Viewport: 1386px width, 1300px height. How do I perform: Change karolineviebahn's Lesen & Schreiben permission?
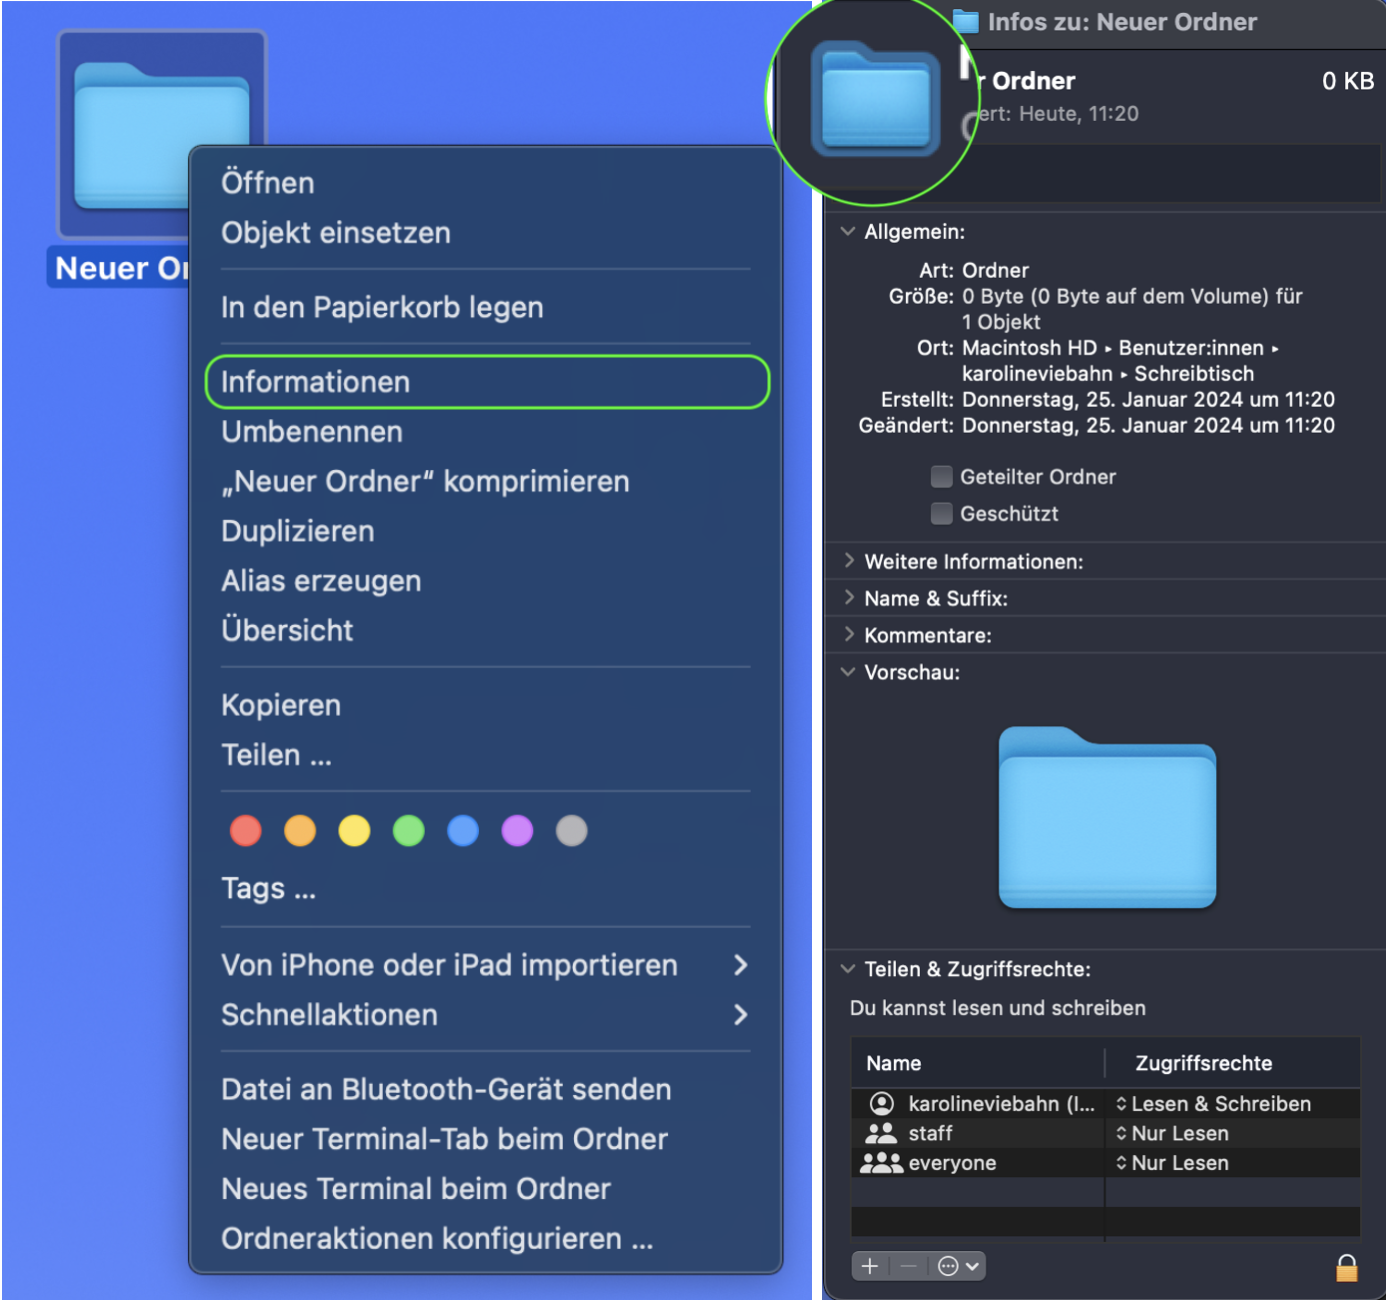click(x=1213, y=1104)
